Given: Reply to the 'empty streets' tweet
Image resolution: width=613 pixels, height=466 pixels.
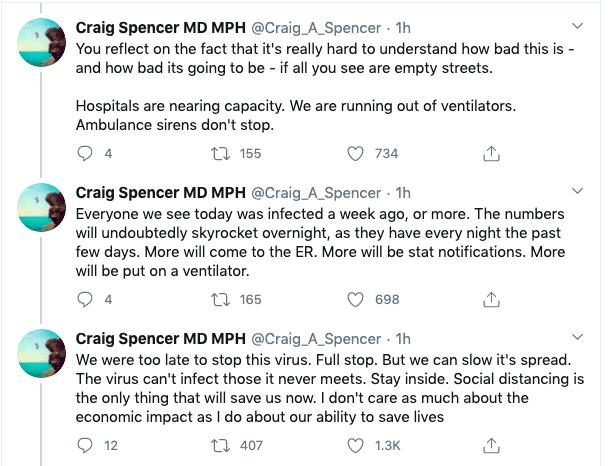Looking at the screenshot, I should [85, 153].
